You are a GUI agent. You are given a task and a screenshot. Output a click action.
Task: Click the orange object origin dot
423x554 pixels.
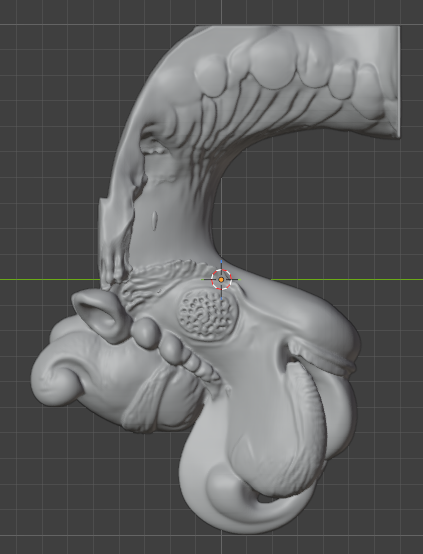coord(221,279)
